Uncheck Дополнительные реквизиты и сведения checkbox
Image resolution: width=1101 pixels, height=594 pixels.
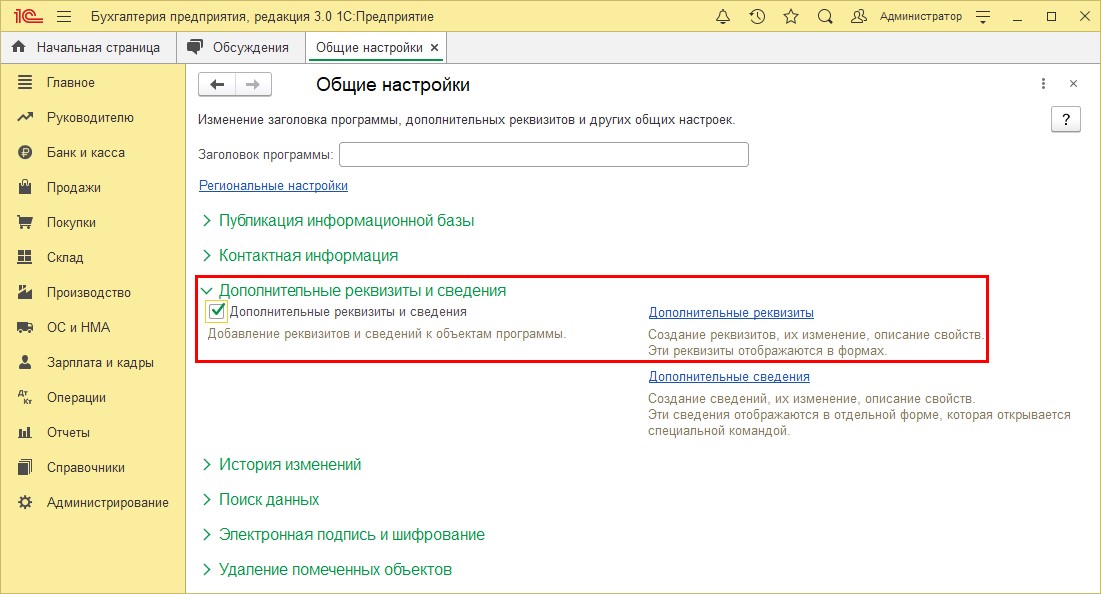pos(216,311)
